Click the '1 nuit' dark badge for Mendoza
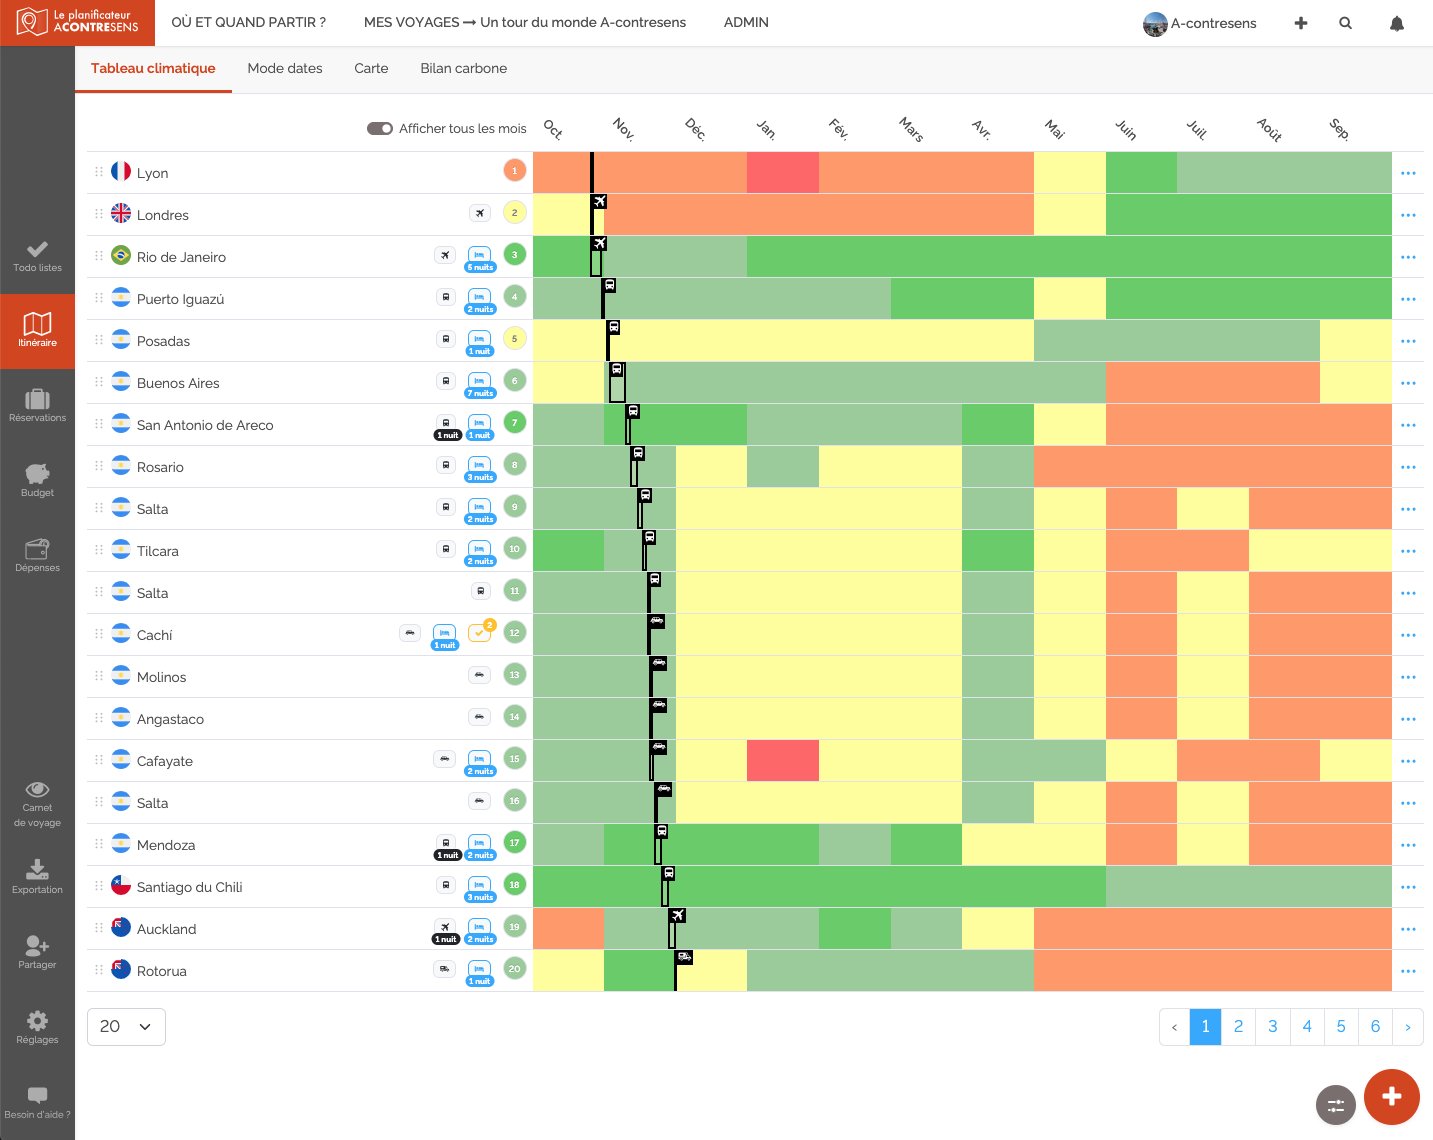 coord(447,855)
